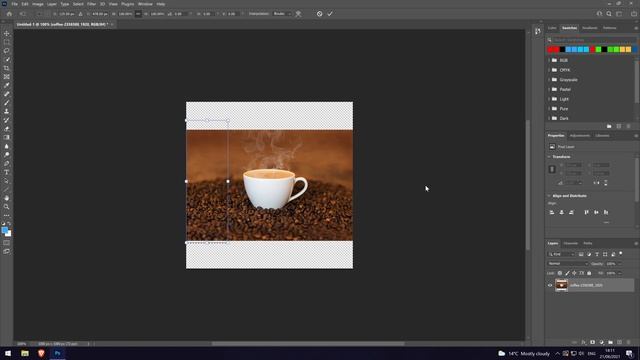Expand the Pure swatch folder
Viewport: 640px width, 360px height.
(549, 109)
